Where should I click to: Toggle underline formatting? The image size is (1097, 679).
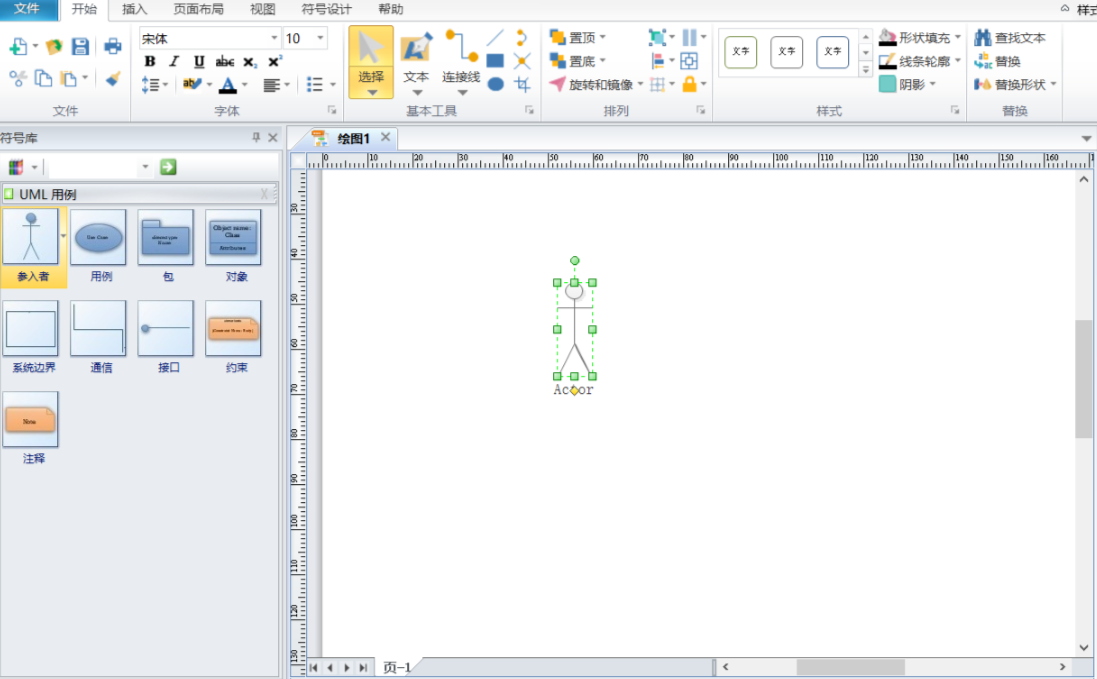point(199,62)
